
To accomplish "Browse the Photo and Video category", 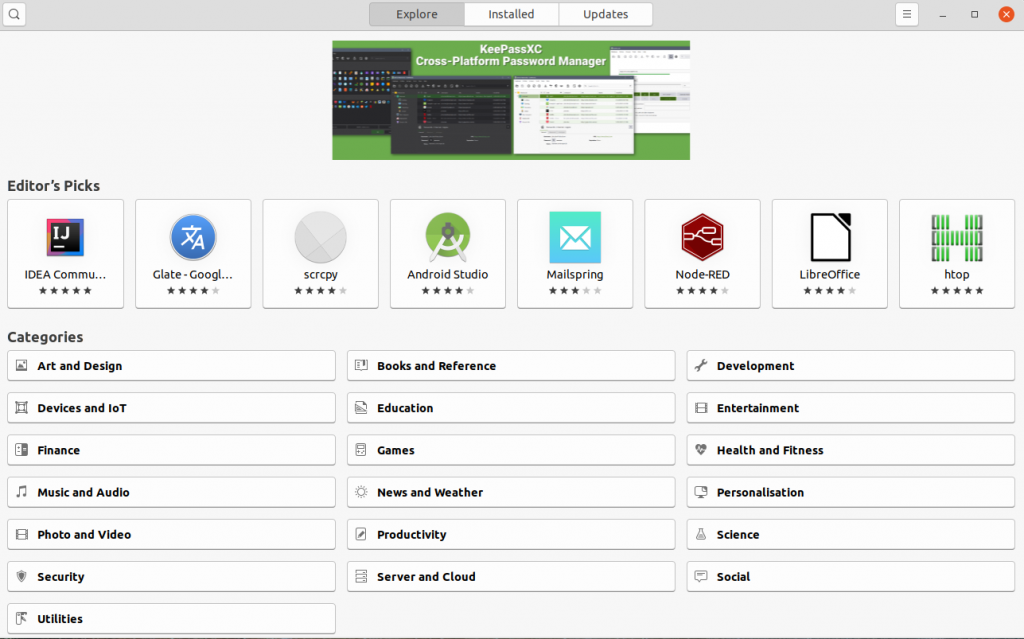I will (x=171, y=534).
